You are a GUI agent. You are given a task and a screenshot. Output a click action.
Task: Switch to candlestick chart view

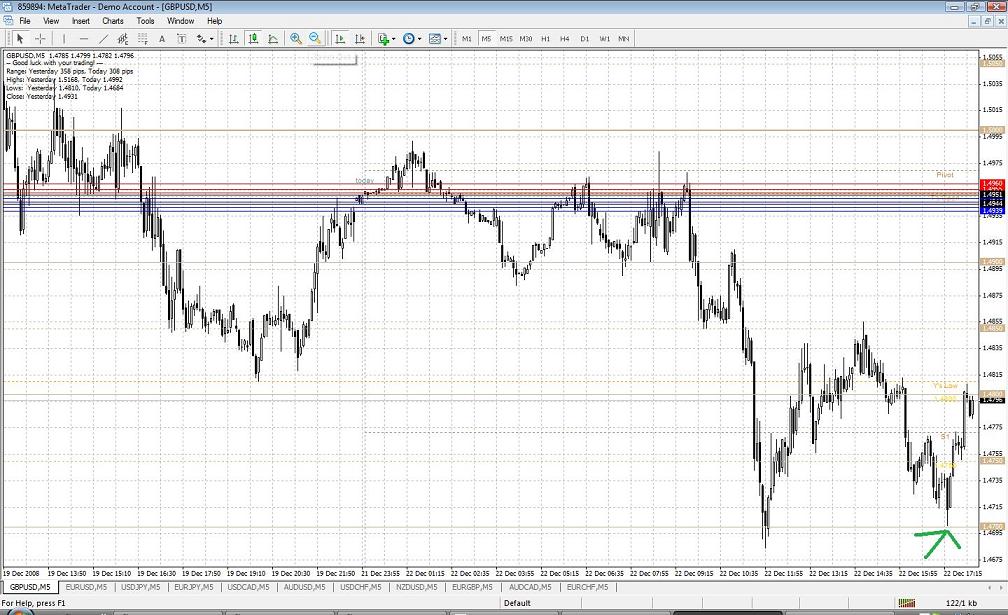click(x=254, y=39)
